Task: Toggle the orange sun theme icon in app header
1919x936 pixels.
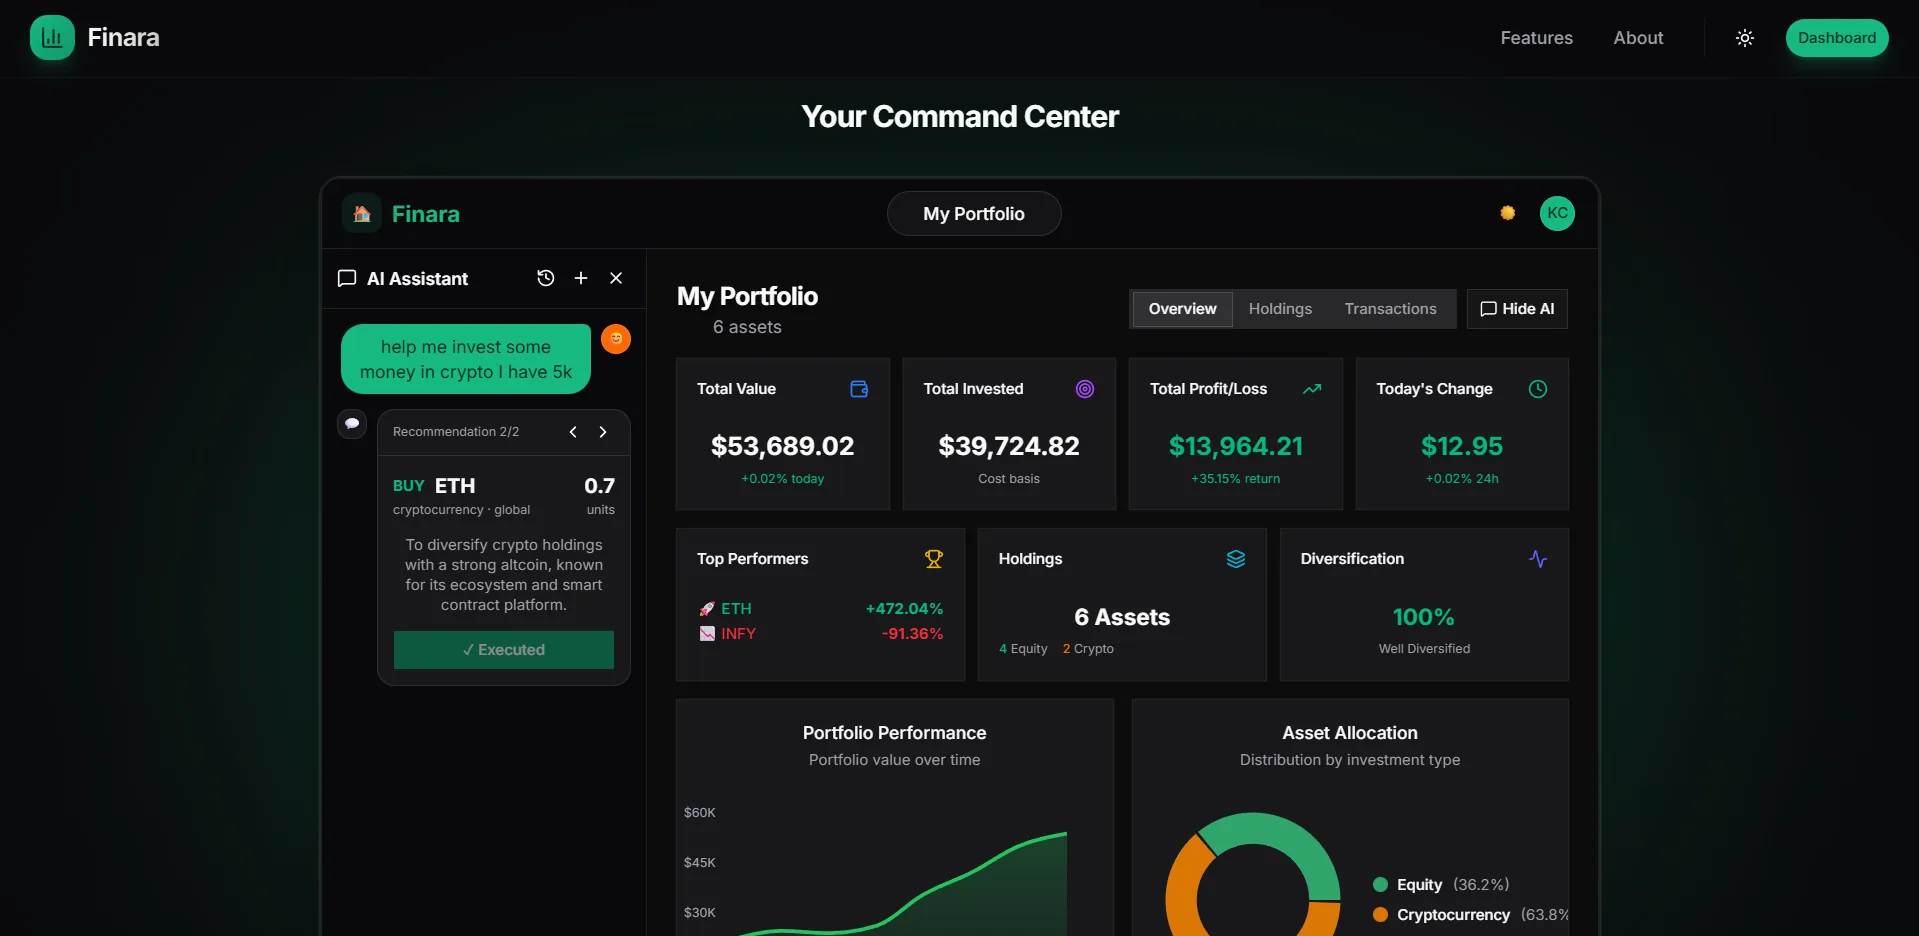Action: point(1508,213)
